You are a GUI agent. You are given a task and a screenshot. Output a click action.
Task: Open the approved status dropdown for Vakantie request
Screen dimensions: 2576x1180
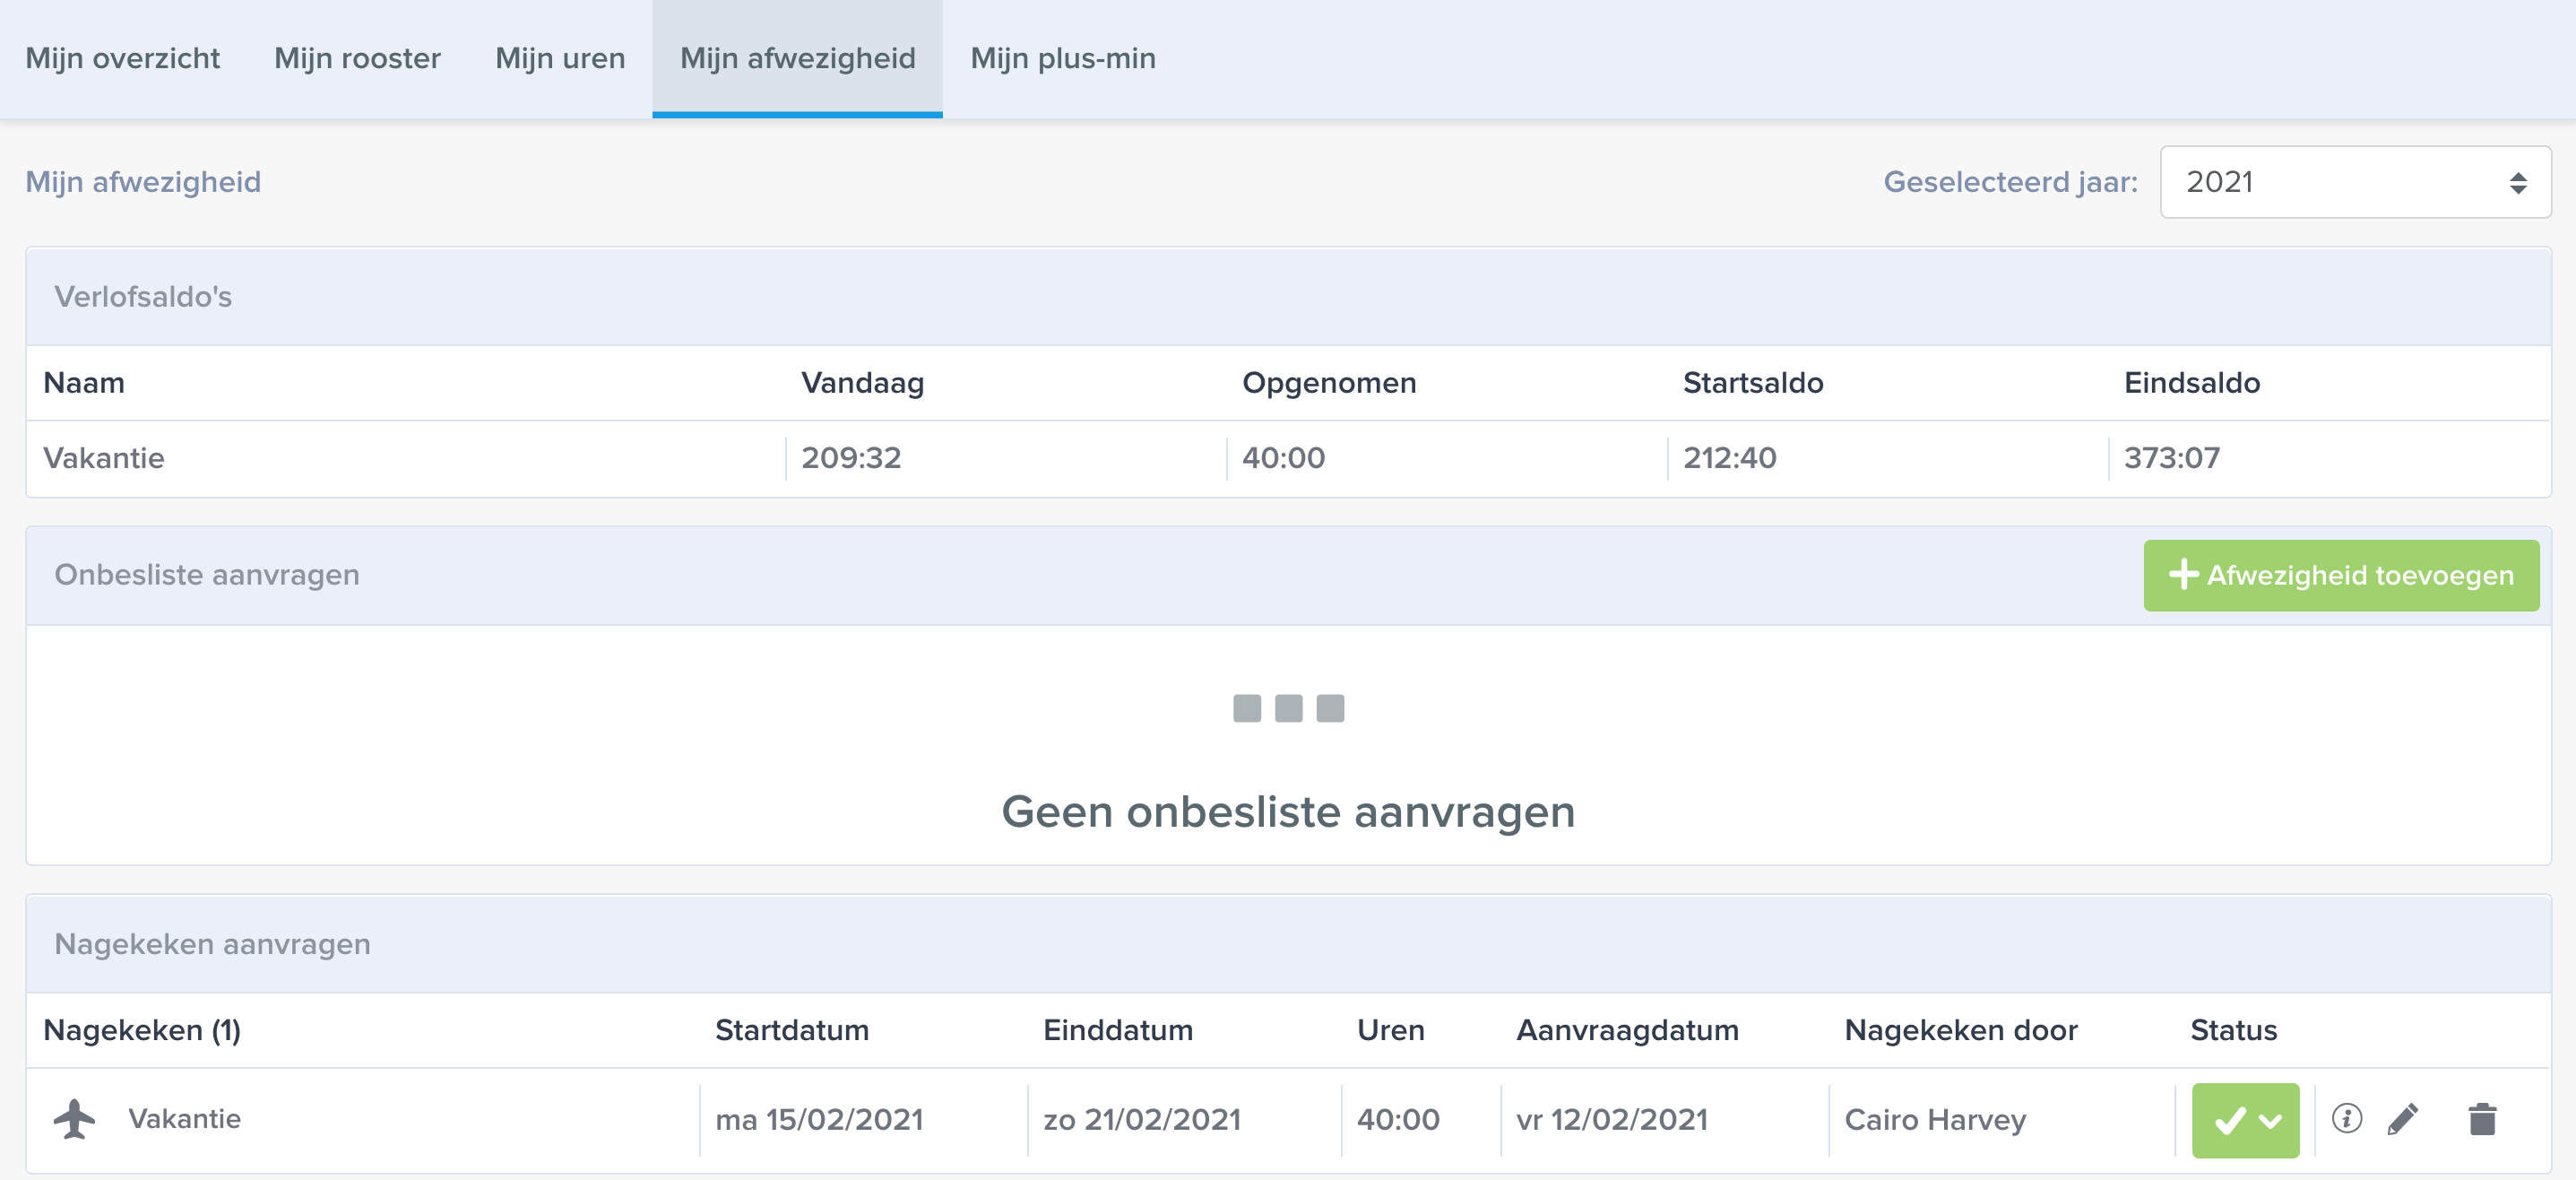2245,1120
